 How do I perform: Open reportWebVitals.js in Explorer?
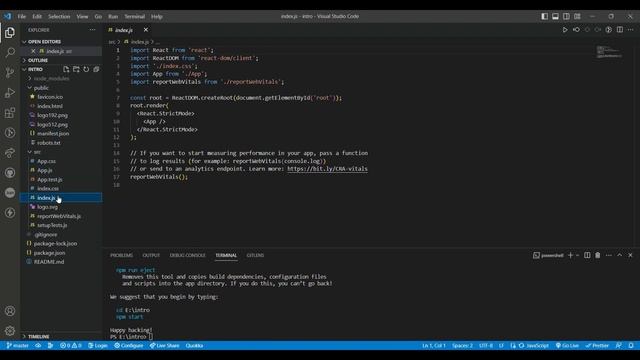59,216
